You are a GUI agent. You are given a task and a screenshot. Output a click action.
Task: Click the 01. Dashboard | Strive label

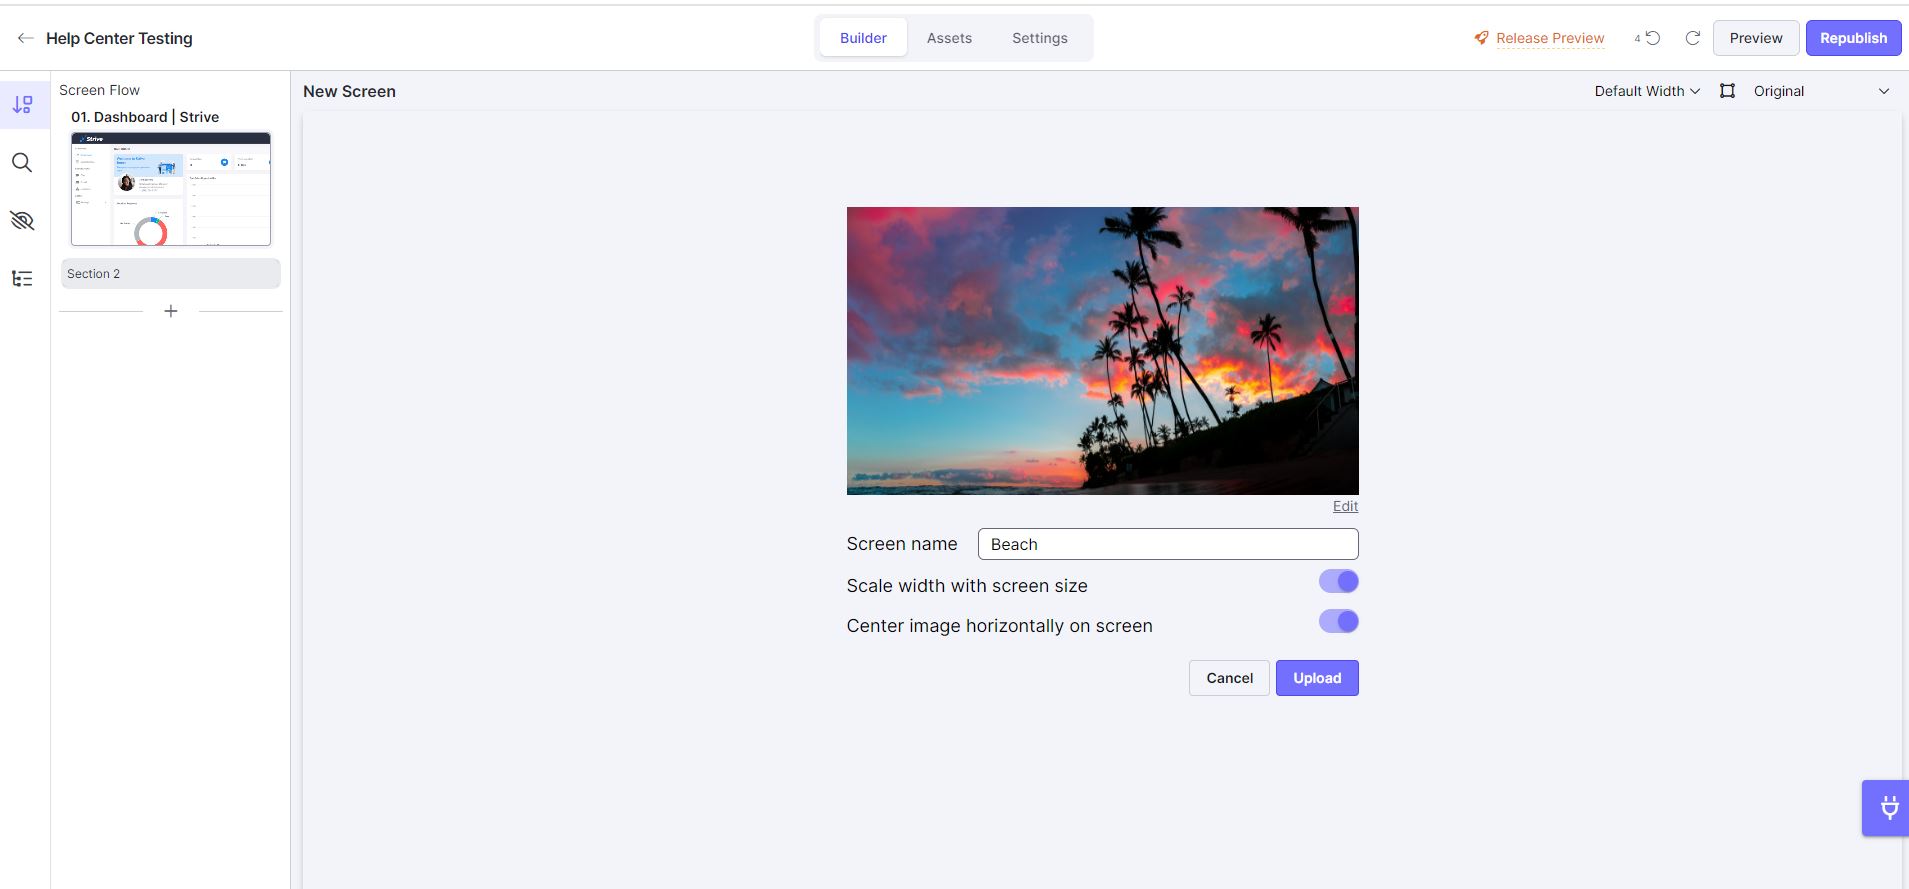pos(145,117)
